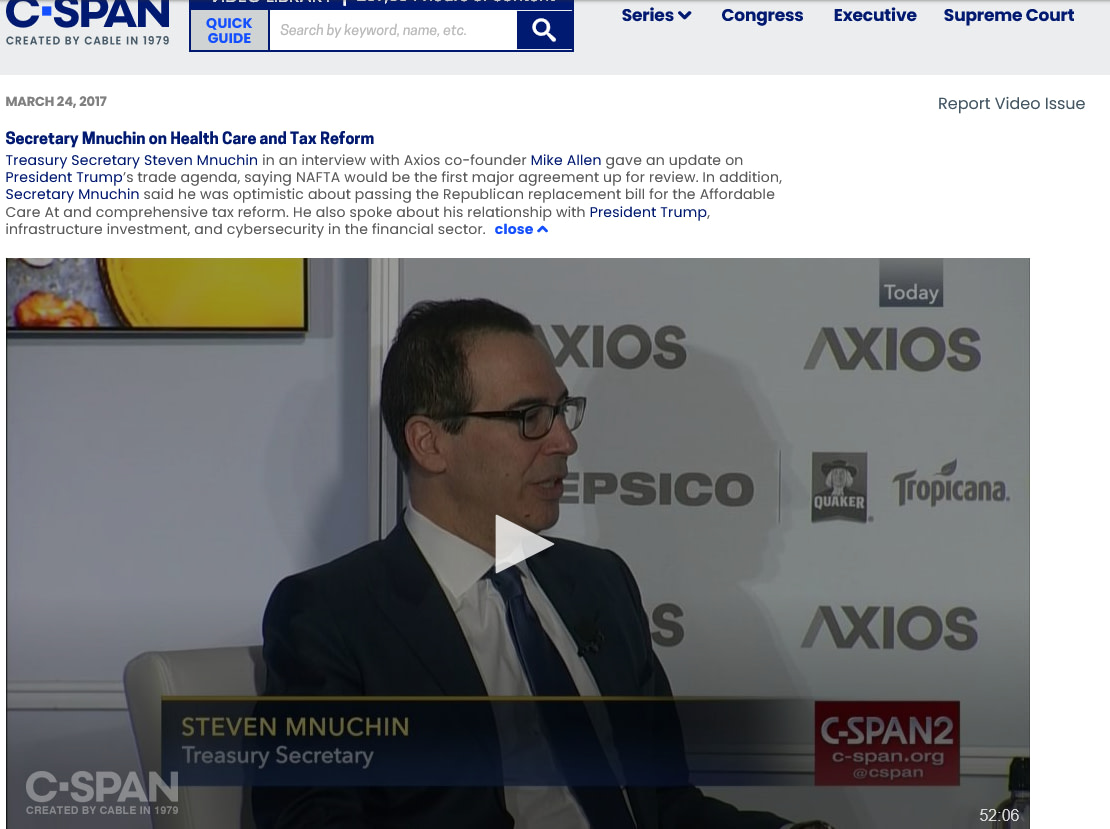The image size is (1110, 829).
Task: Follow the President Trump link after 'relationship with'
Action: pos(648,212)
